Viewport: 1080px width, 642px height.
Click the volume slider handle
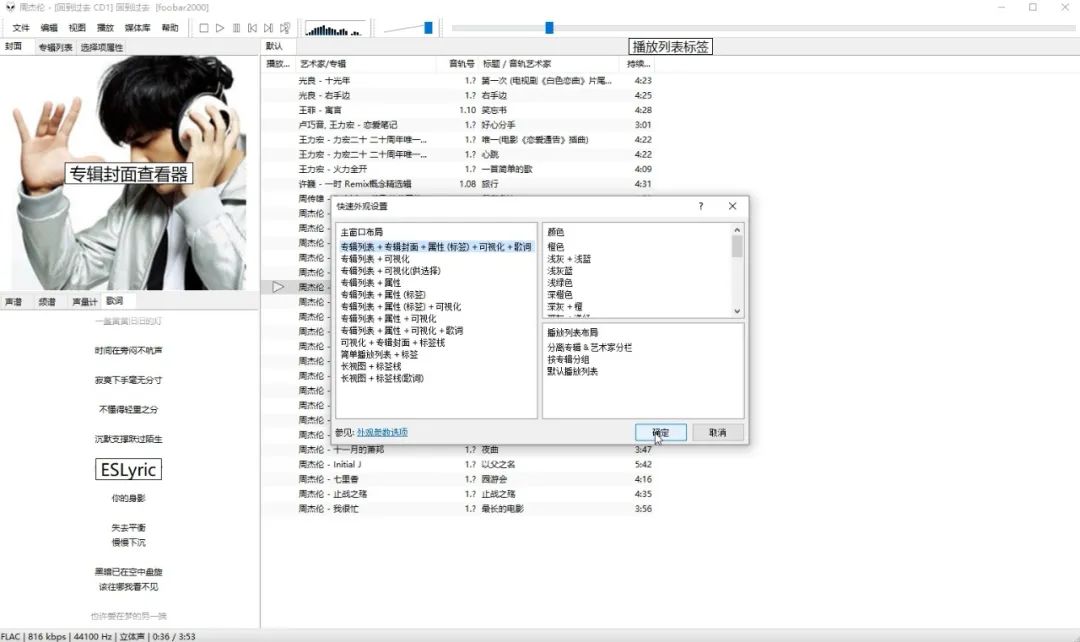click(x=428, y=28)
